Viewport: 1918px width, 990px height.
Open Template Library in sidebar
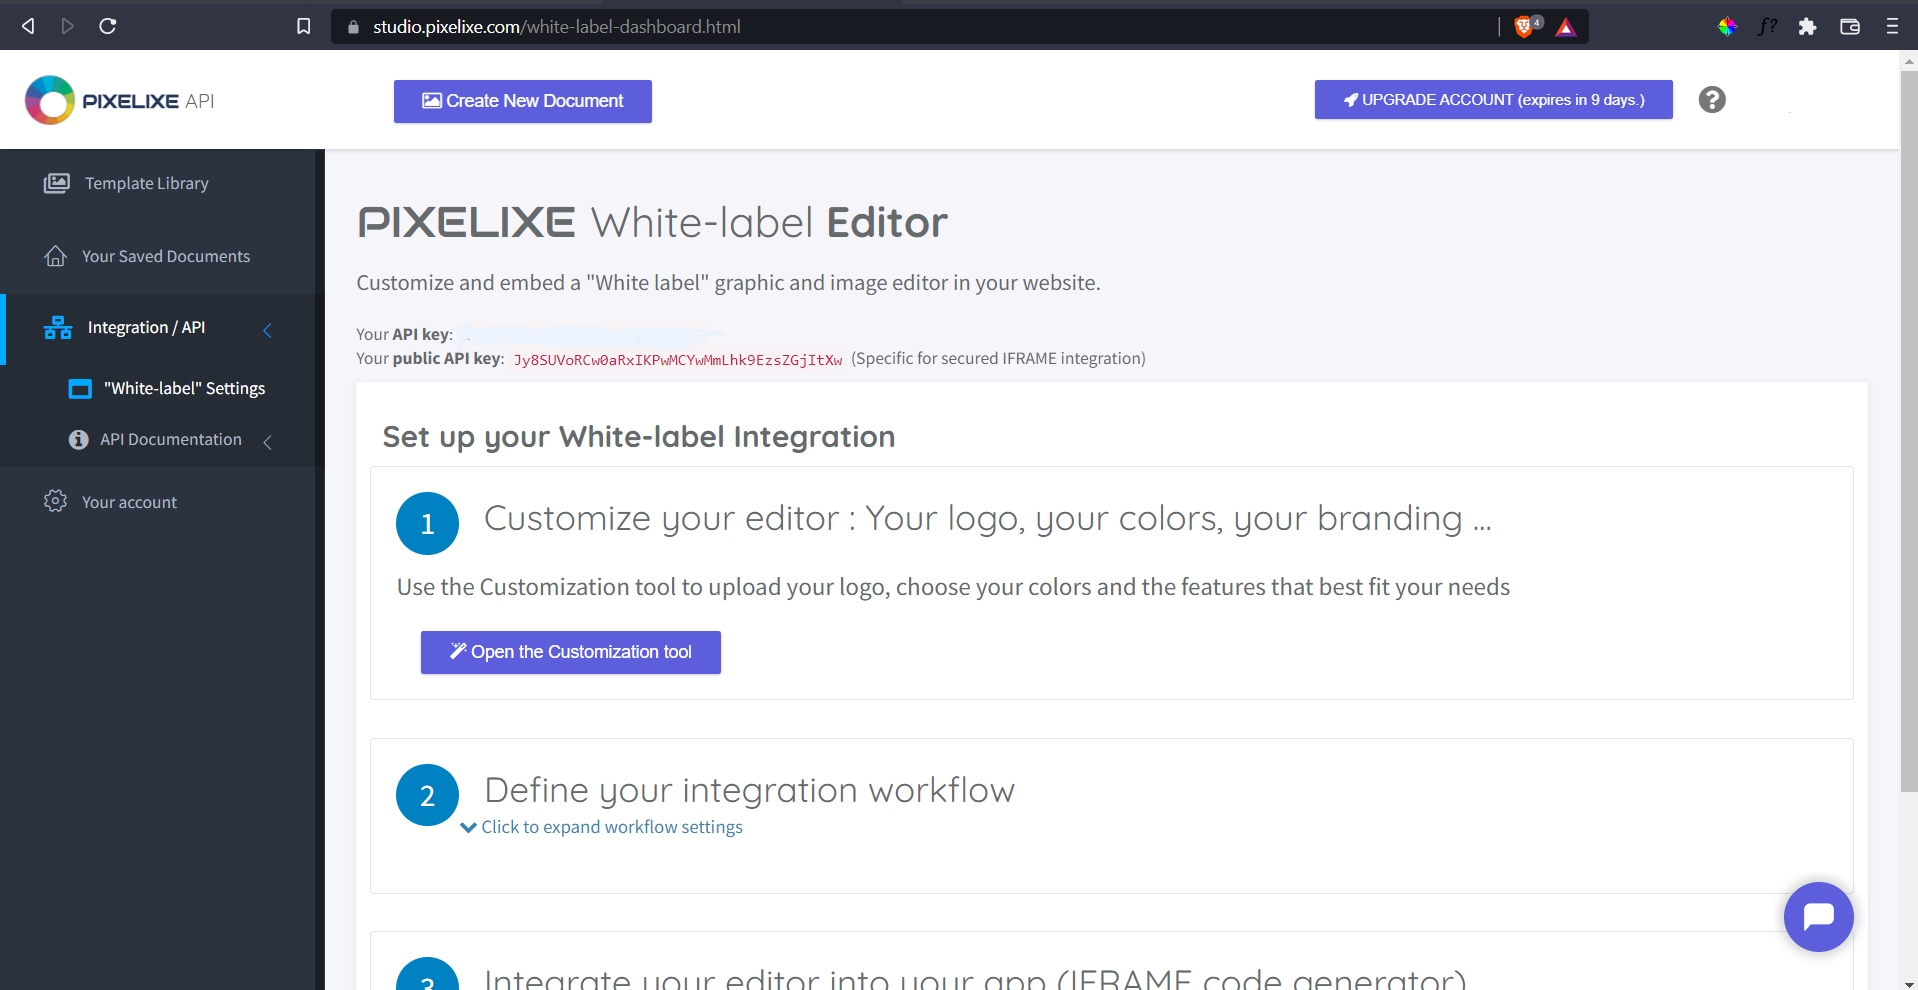point(147,183)
